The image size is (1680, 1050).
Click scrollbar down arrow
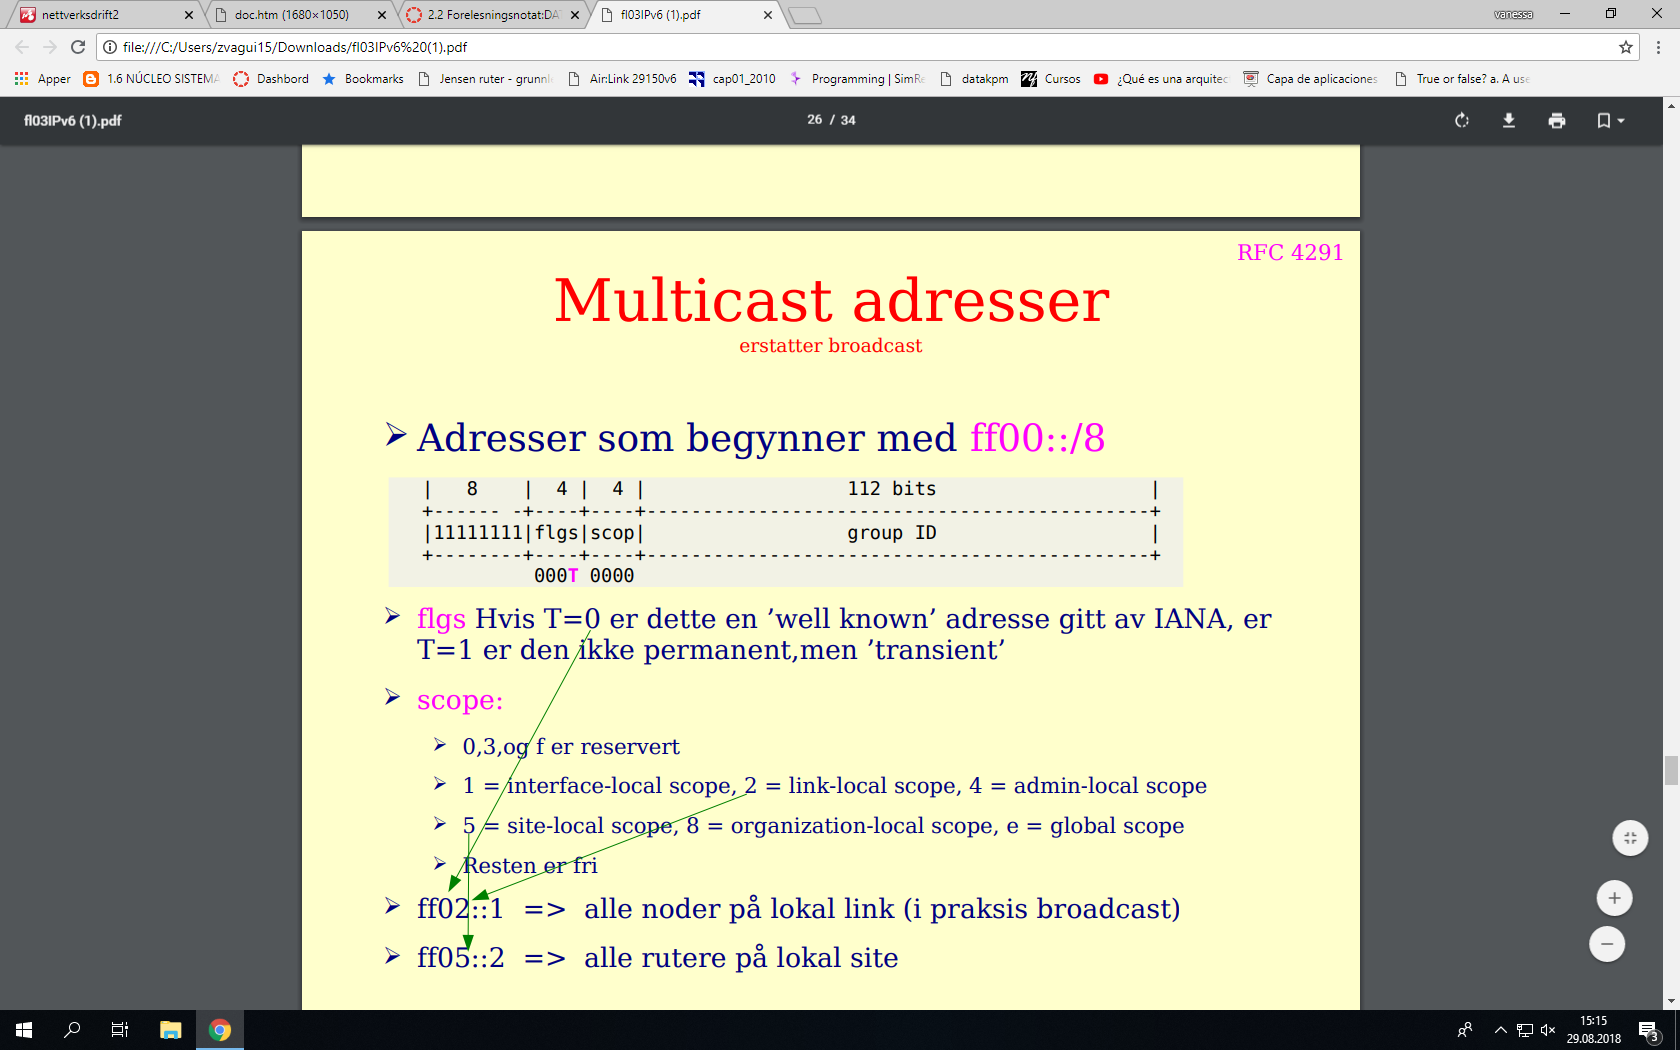tap(1671, 1001)
